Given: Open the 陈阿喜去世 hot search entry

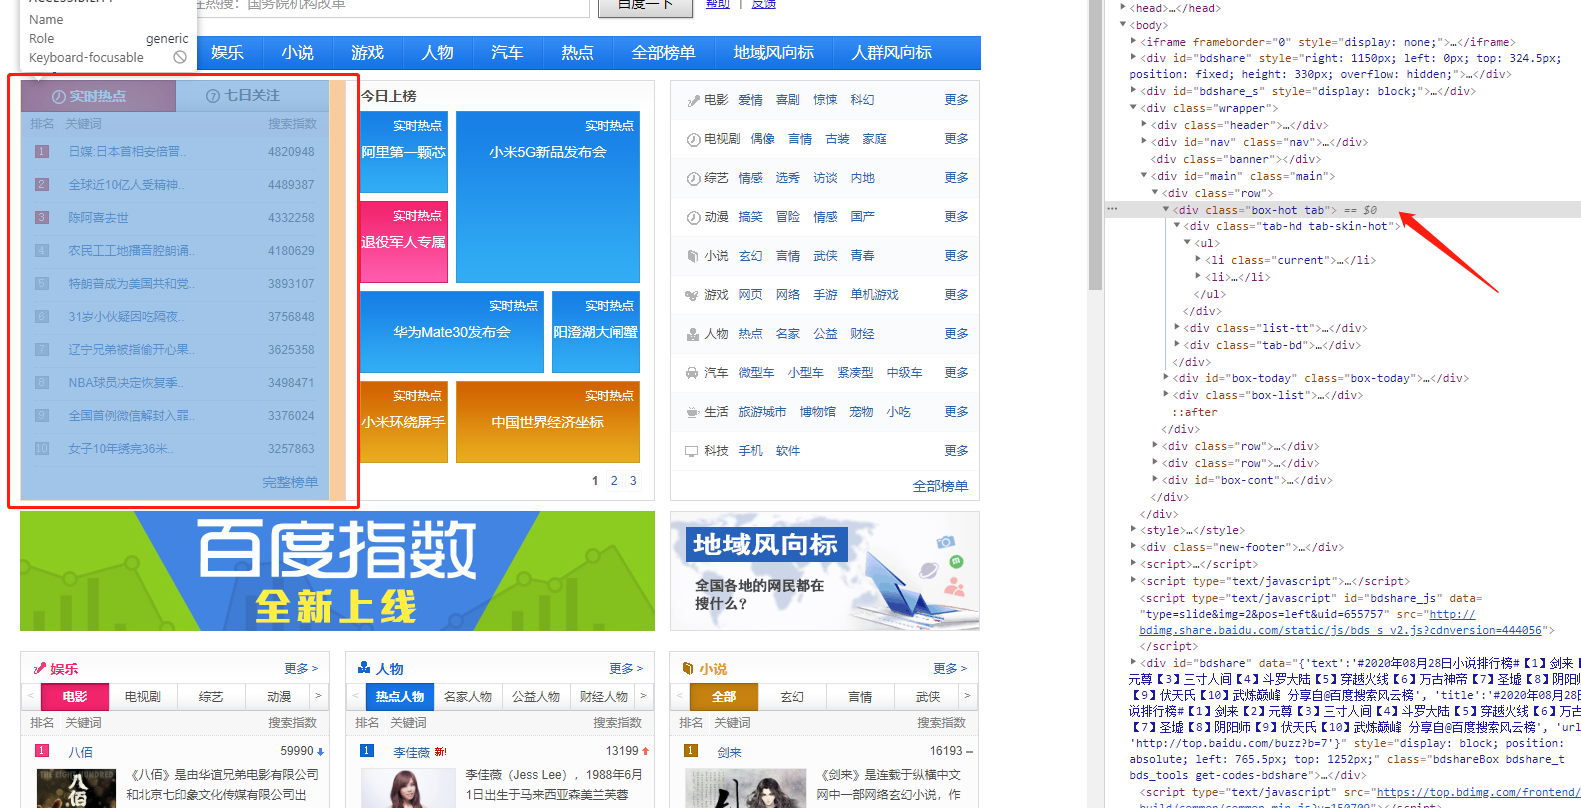Looking at the screenshot, I should click(x=98, y=218).
